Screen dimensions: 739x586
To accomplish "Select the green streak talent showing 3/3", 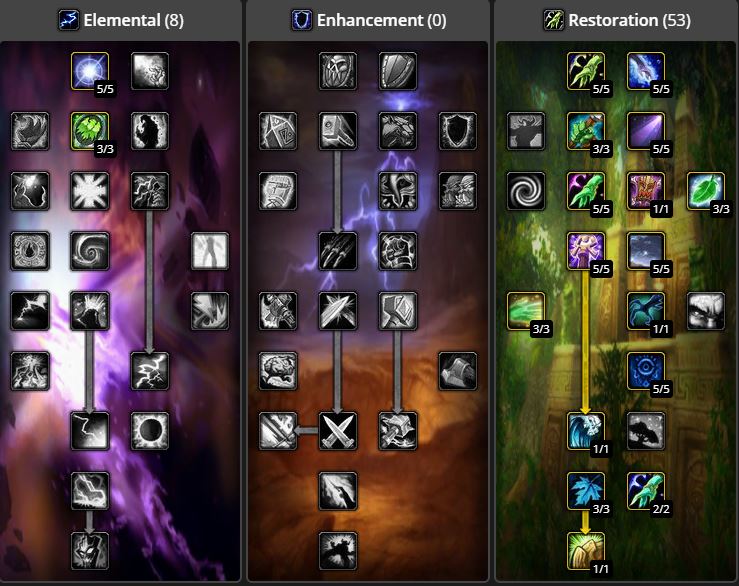I will pos(526,311).
